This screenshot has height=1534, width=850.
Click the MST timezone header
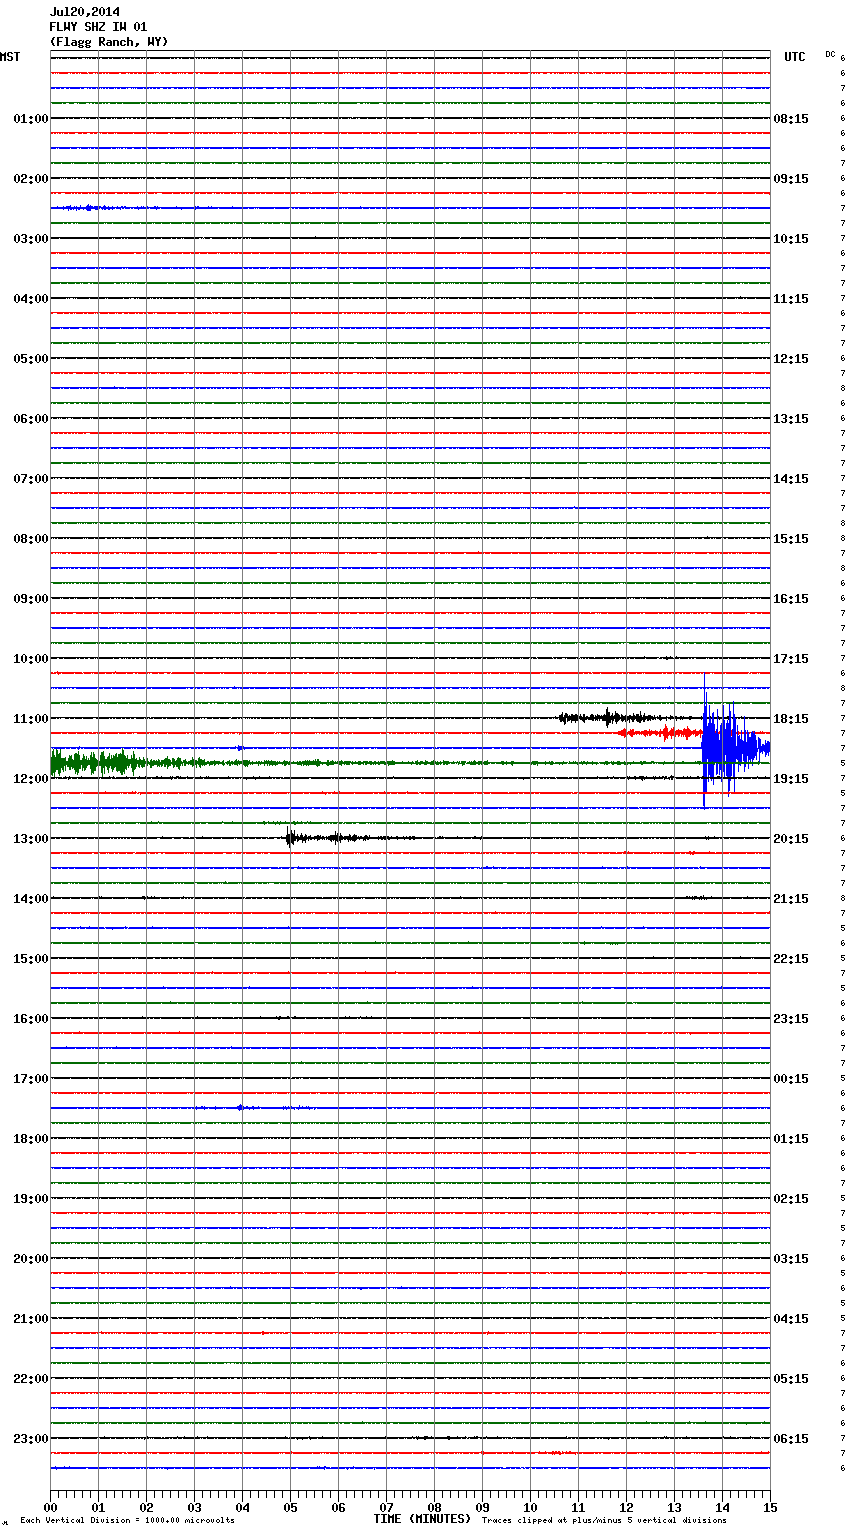10,57
